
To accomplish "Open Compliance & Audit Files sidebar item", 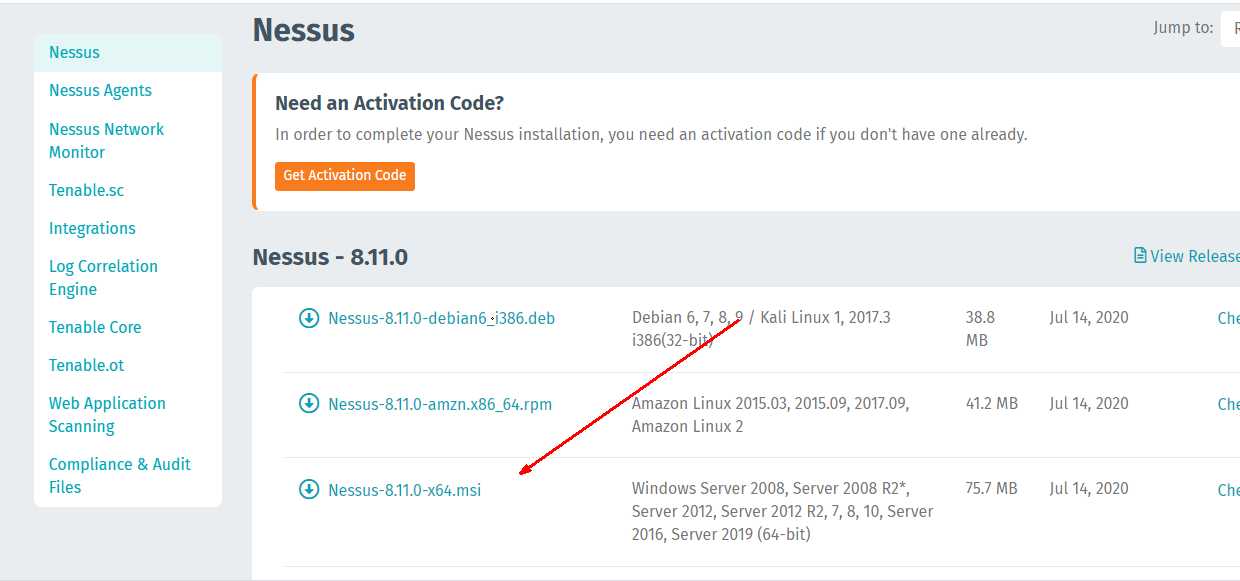I will [120, 476].
